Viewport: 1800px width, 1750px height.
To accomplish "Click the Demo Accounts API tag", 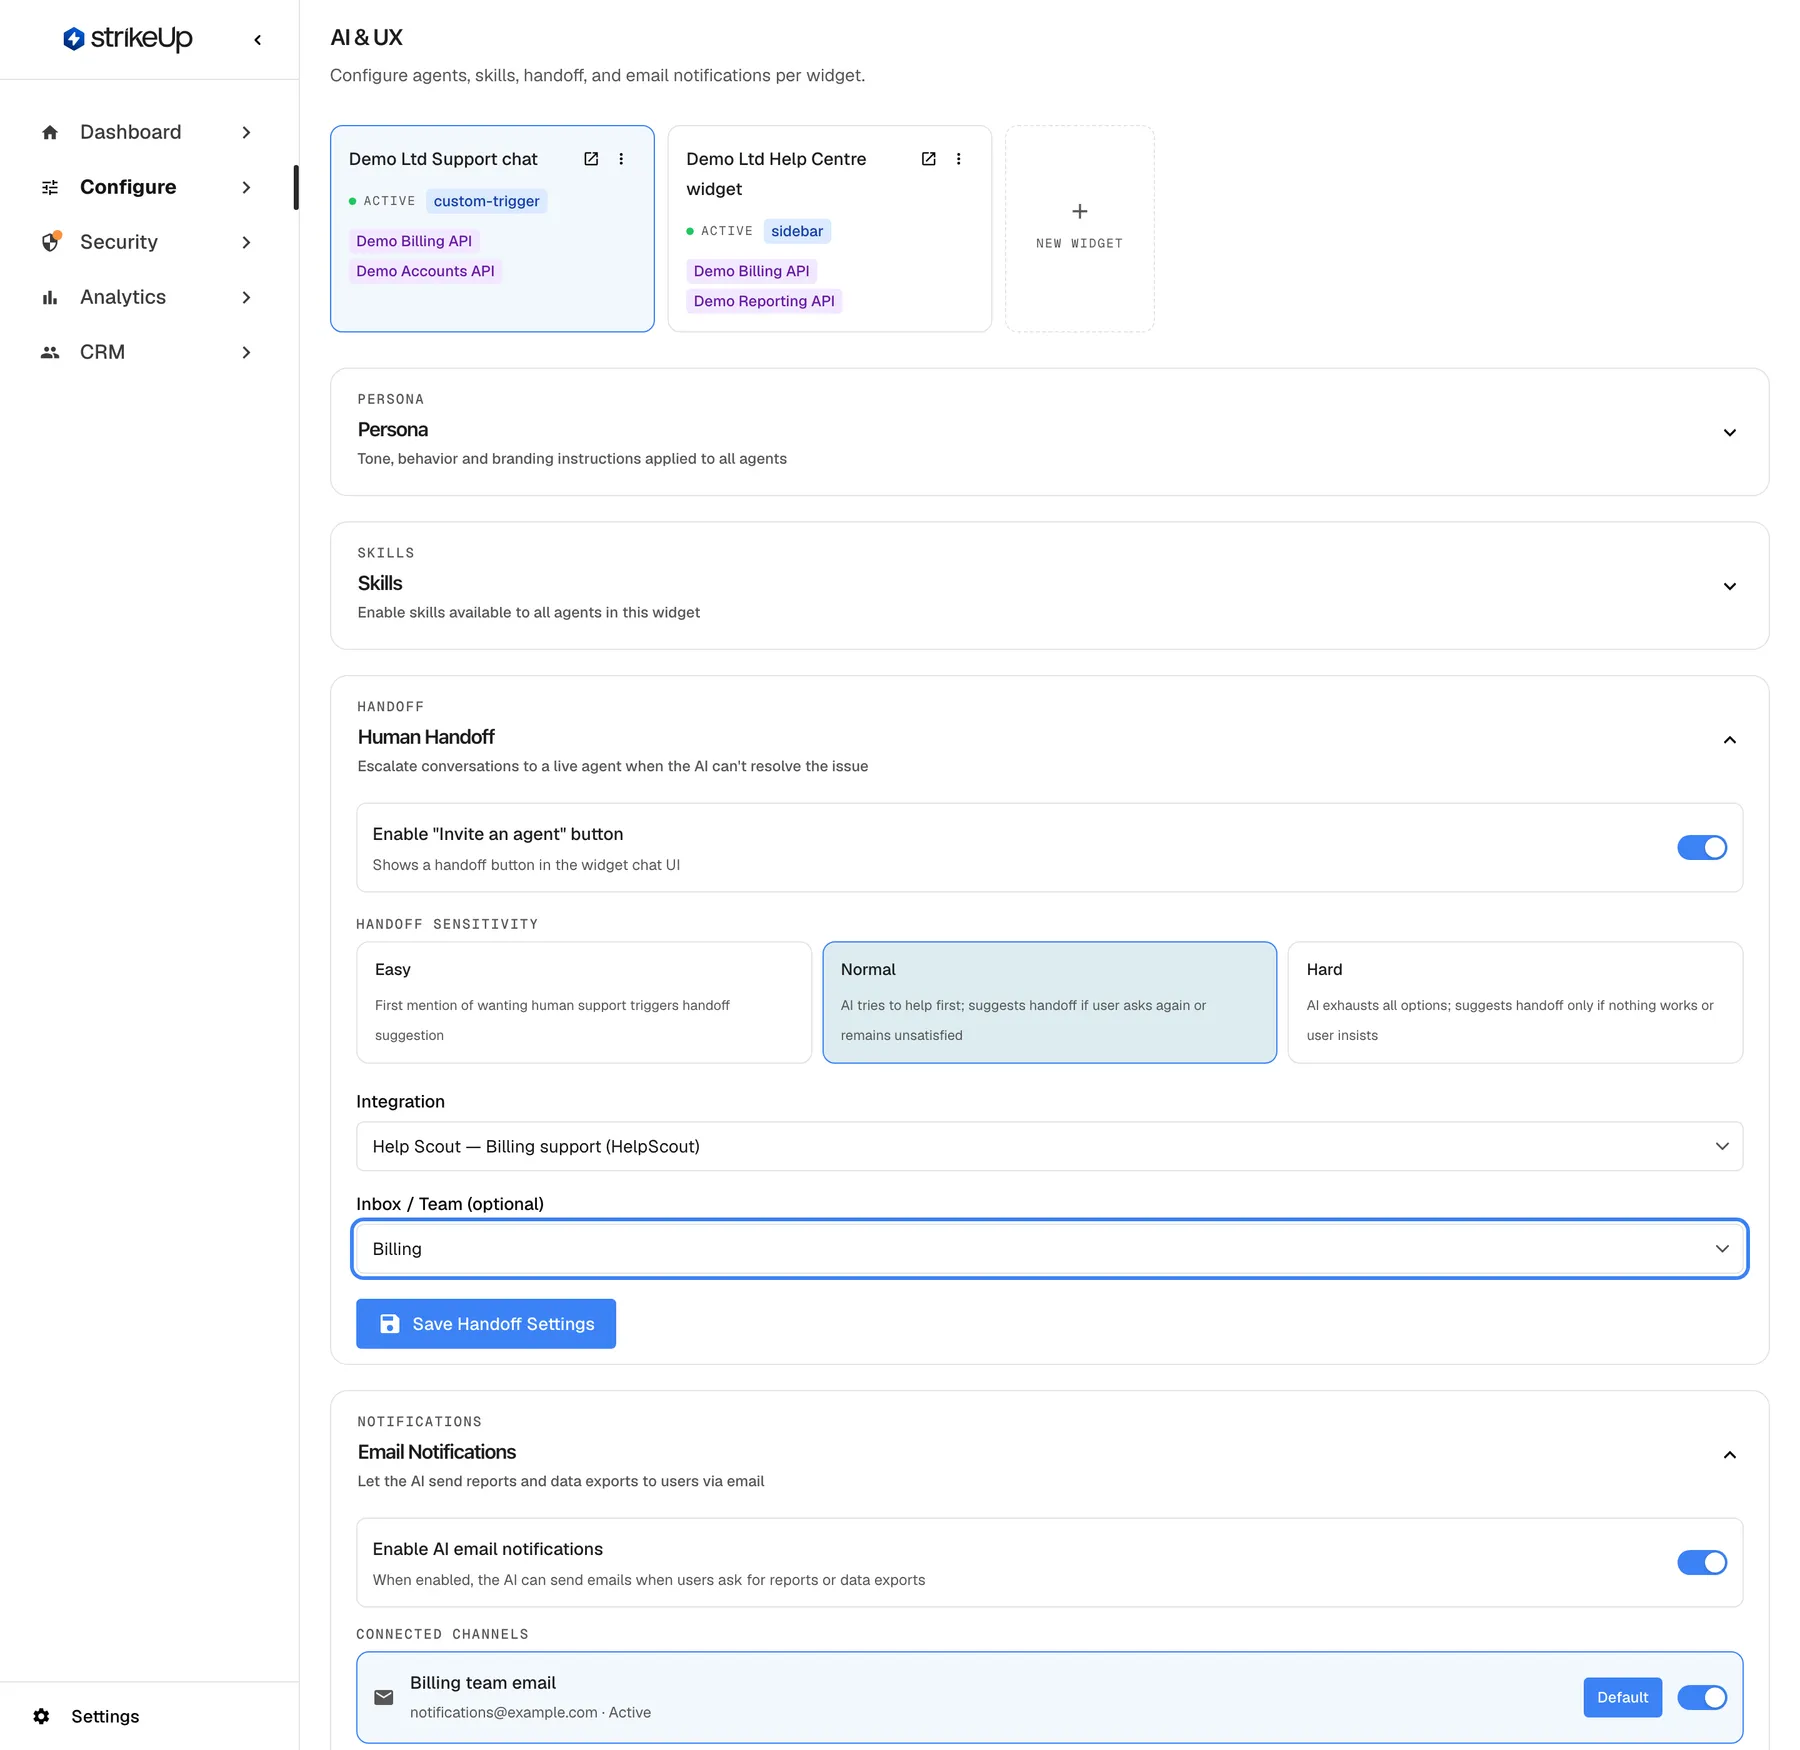I will point(425,271).
